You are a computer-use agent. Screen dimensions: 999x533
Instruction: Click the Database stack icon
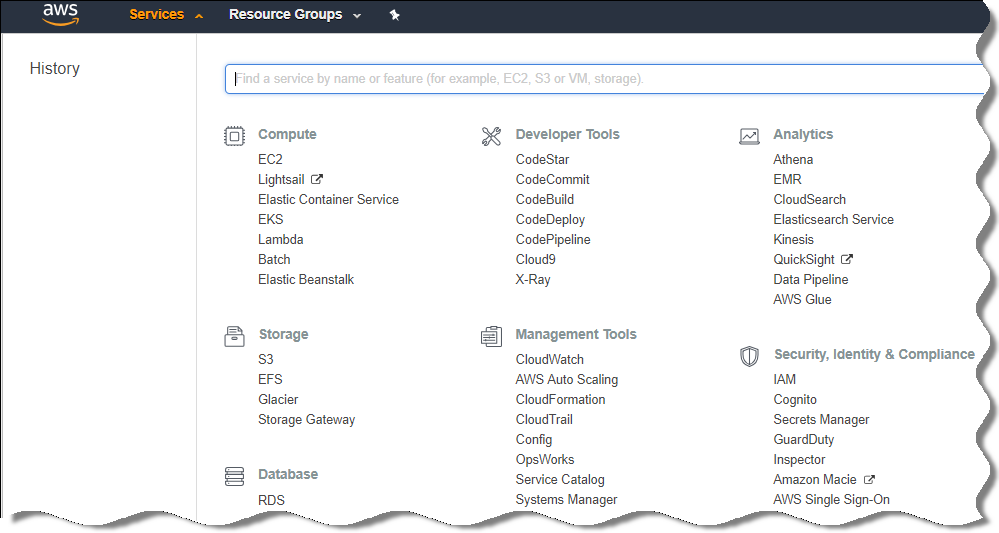coord(234,476)
